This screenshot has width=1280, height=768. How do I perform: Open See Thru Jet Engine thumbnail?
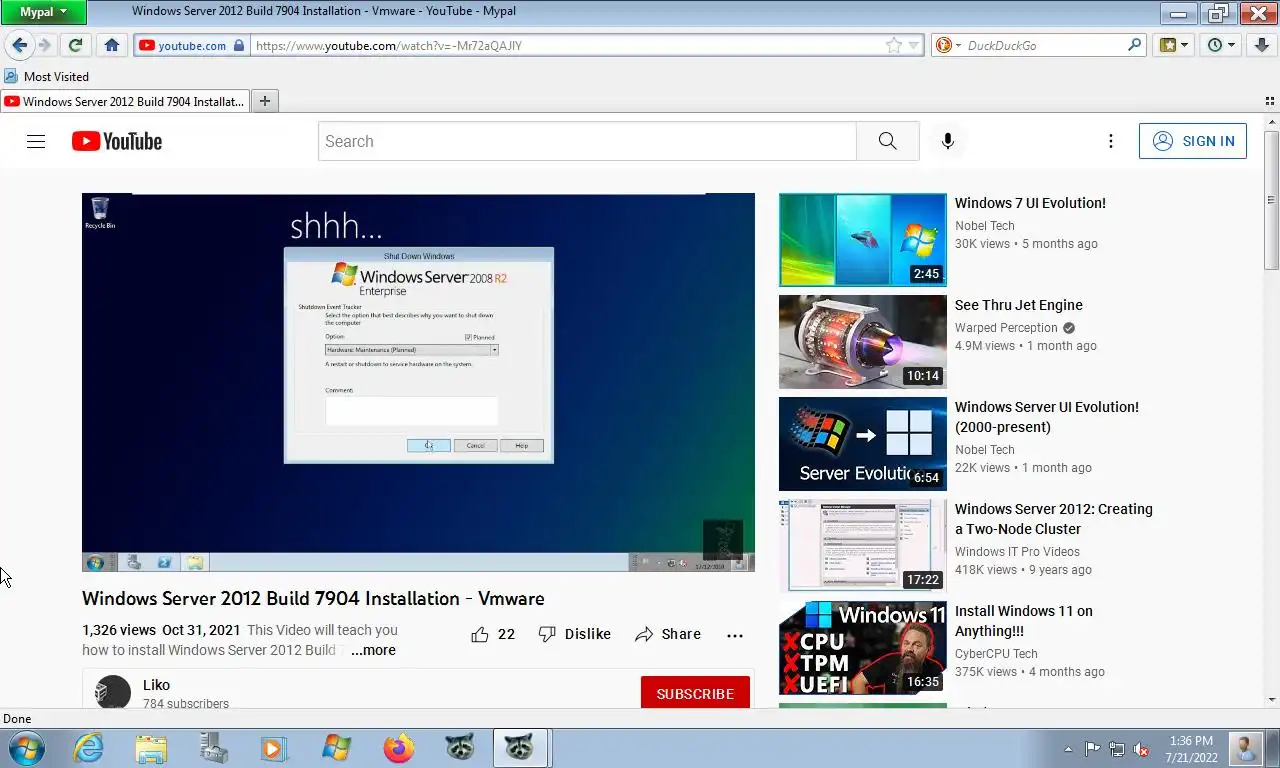(862, 342)
